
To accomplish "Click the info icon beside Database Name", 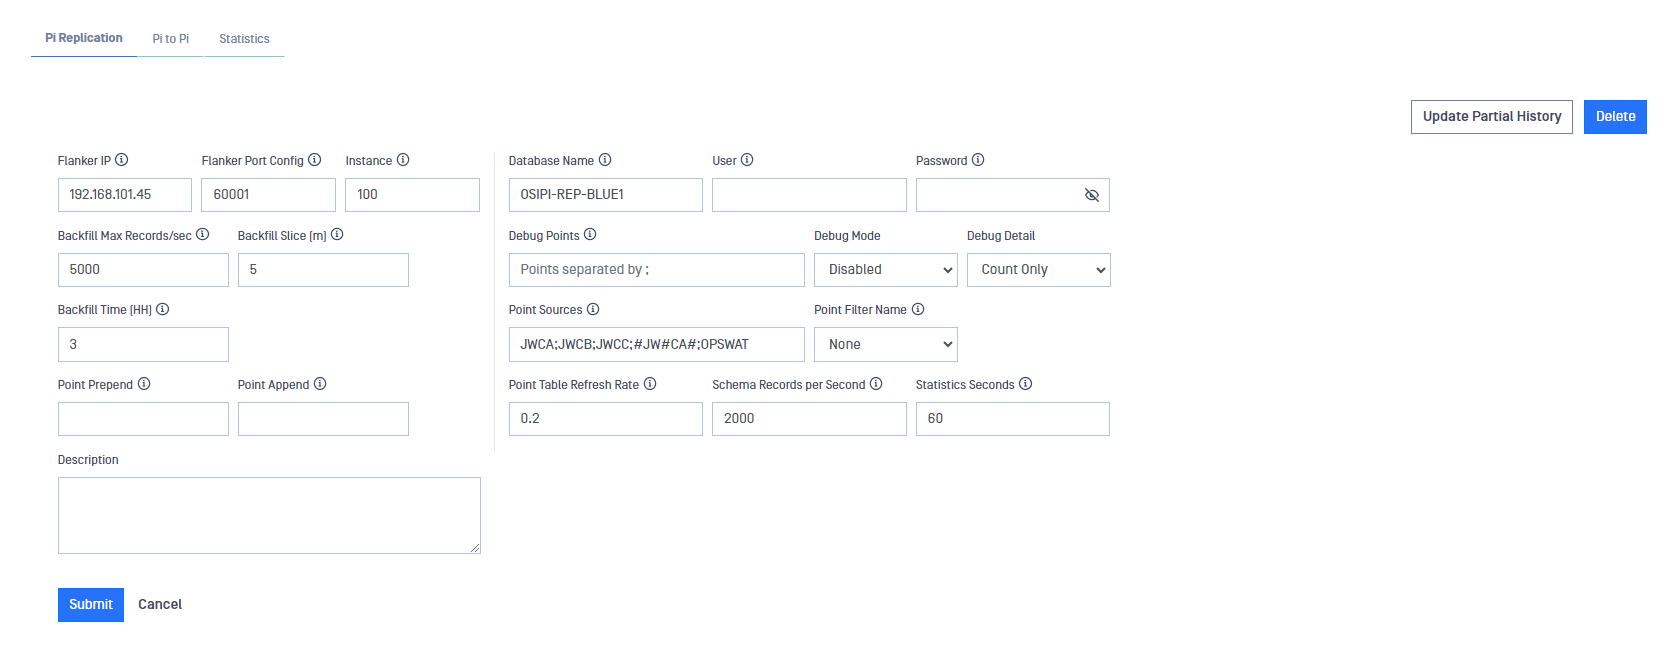I will 605,160.
